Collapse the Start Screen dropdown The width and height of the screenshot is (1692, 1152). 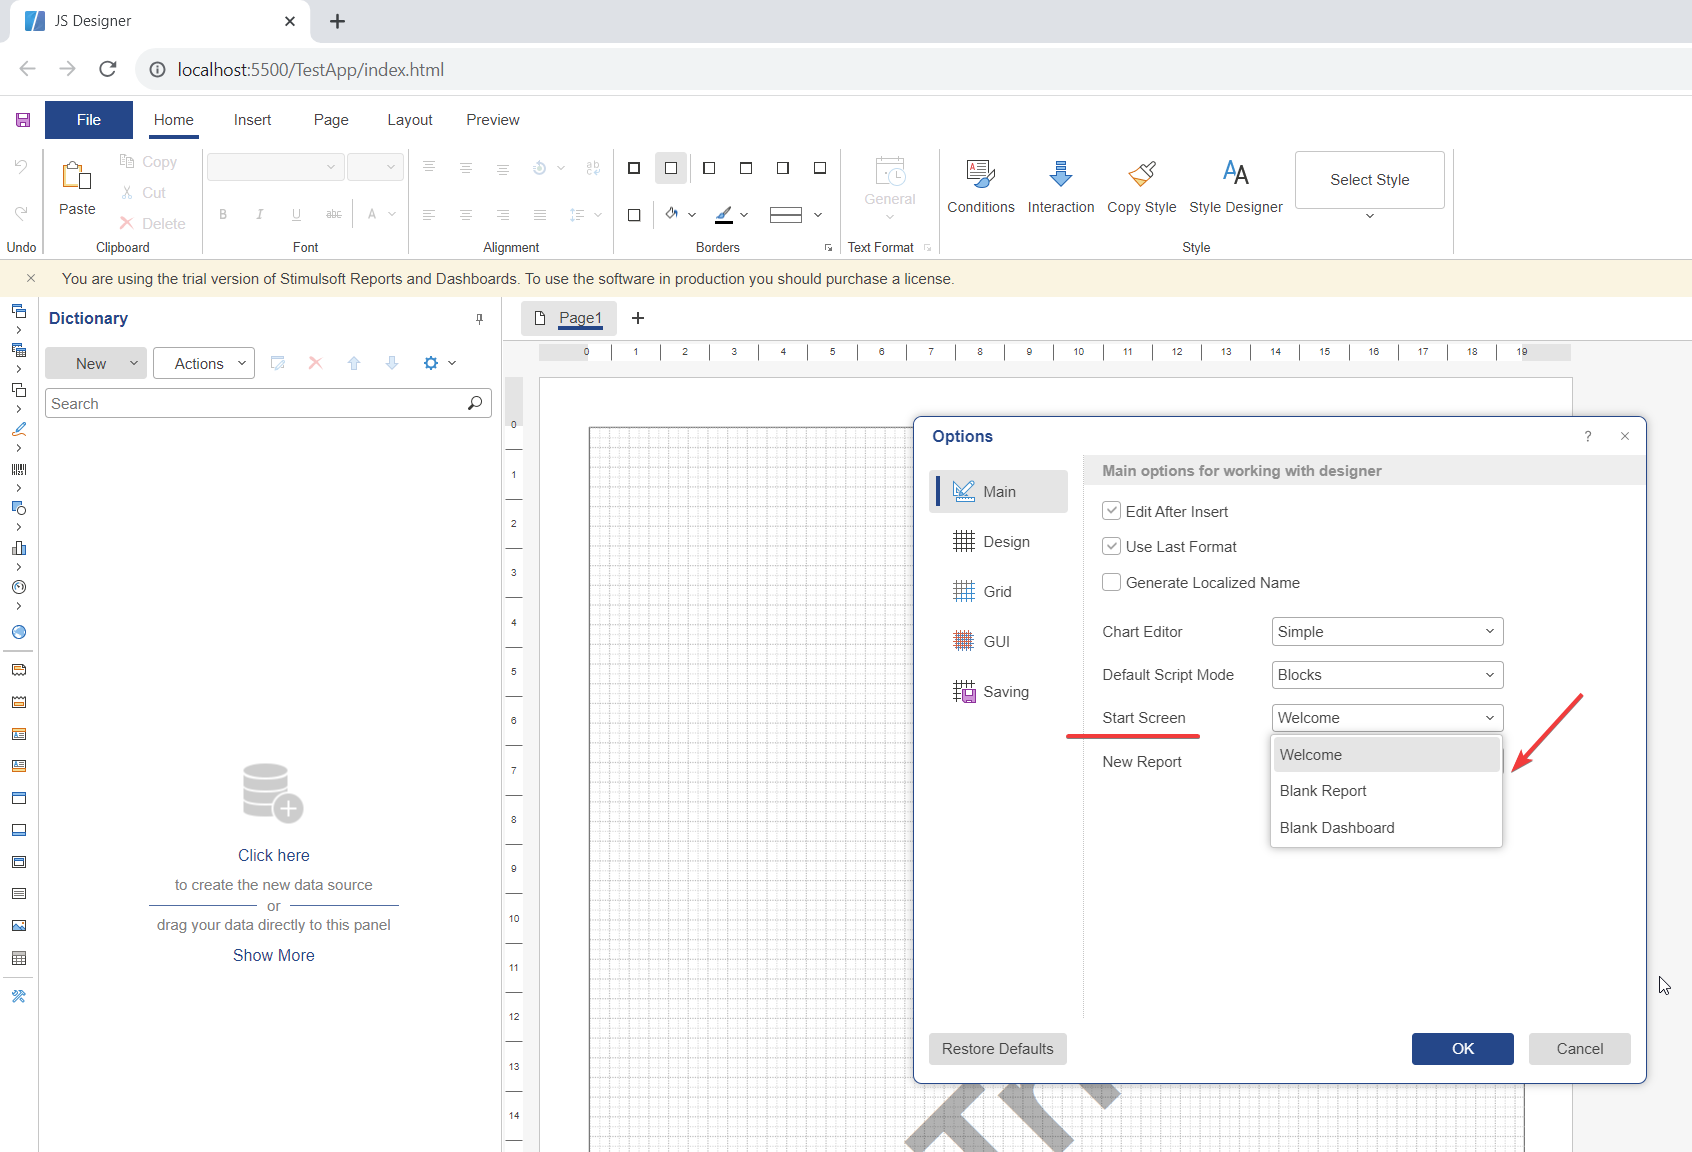pyautogui.click(x=1387, y=718)
